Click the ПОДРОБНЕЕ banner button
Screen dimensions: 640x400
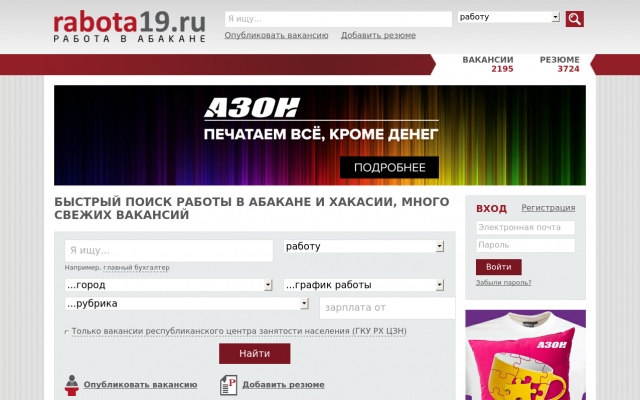pos(389,167)
